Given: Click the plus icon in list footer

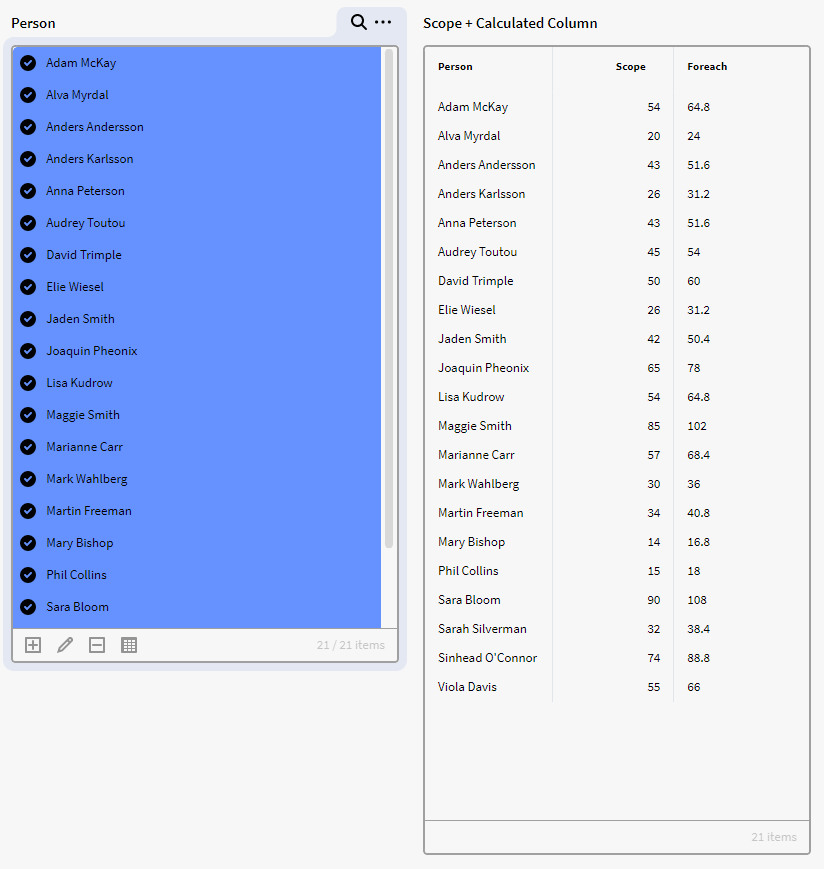Looking at the screenshot, I should (33, 645).
